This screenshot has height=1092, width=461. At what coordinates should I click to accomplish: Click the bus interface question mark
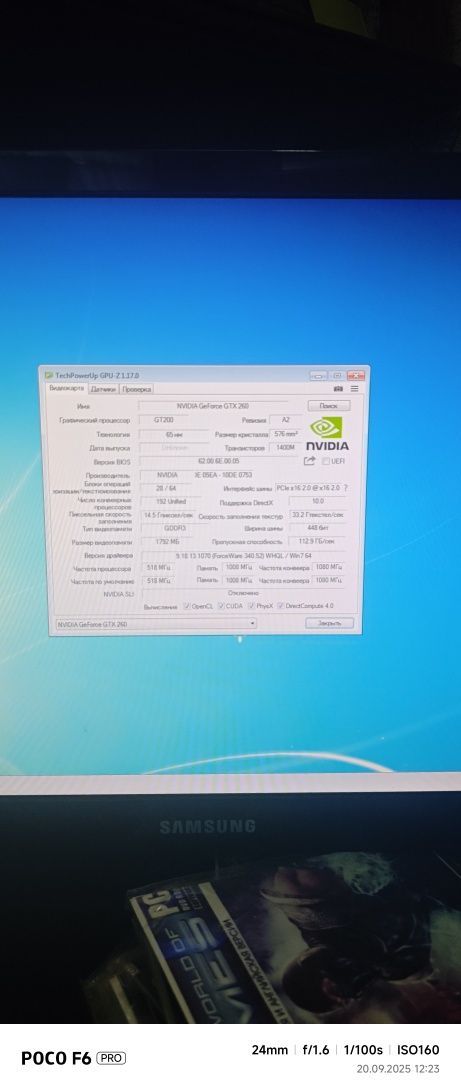pos(346,488)
